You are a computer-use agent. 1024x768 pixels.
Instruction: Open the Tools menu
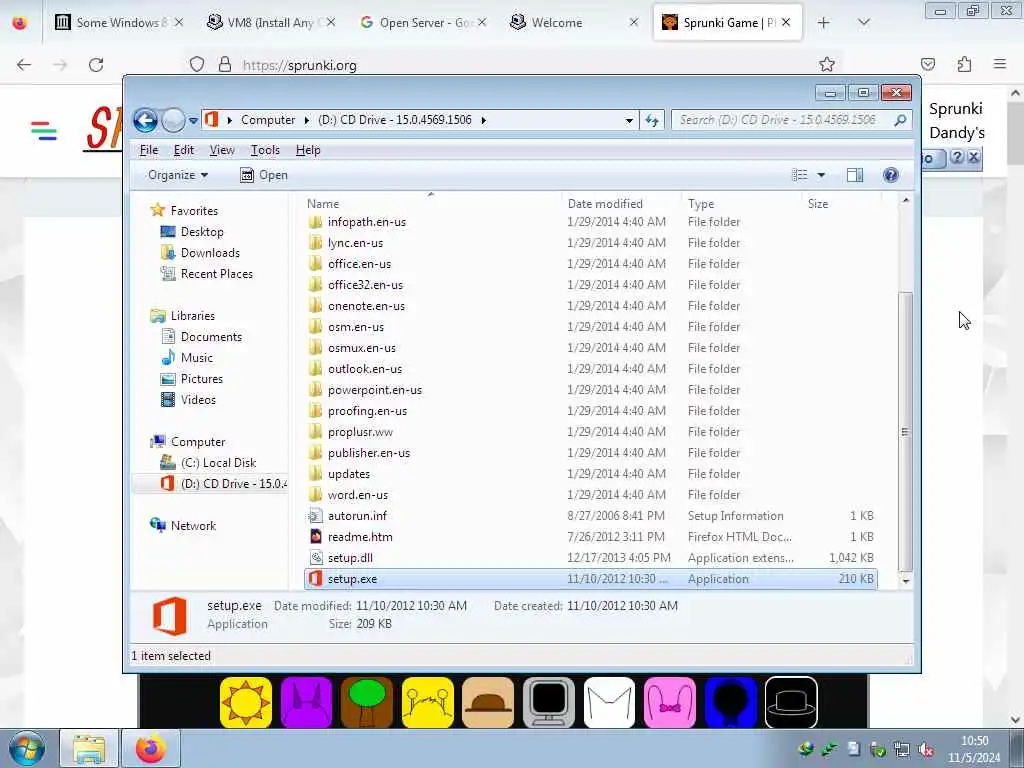[265, 150]
